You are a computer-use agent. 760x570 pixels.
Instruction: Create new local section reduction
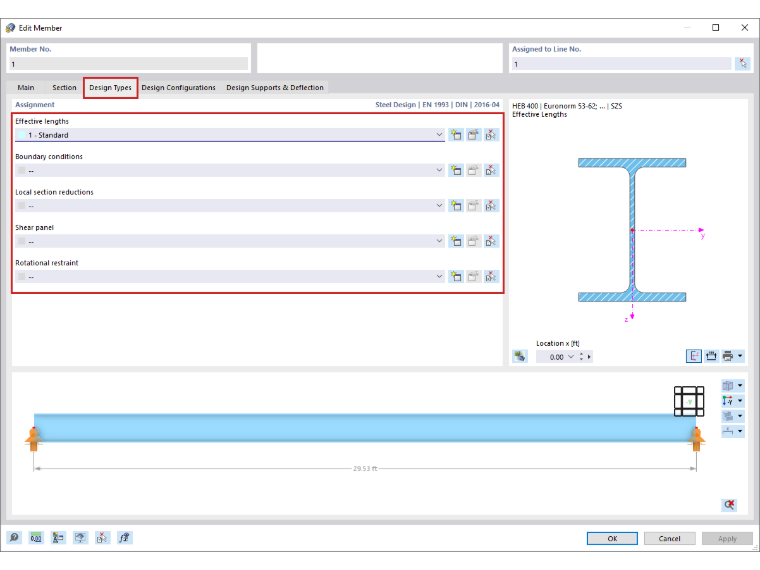456,206
